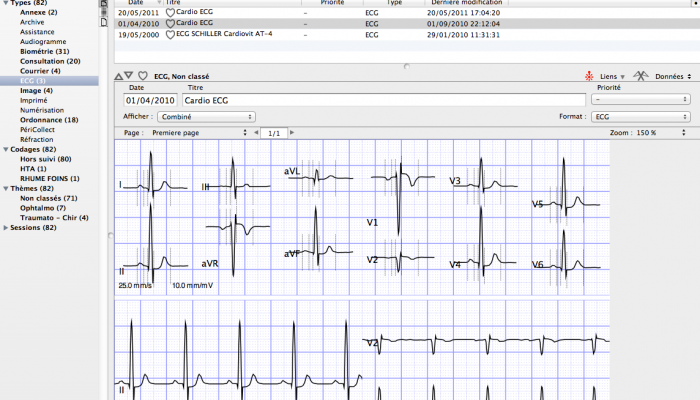Click heart icon of 01/04/2010 Cardio ECG
This screenshot has width=700, height=400.
coord(170,24)
